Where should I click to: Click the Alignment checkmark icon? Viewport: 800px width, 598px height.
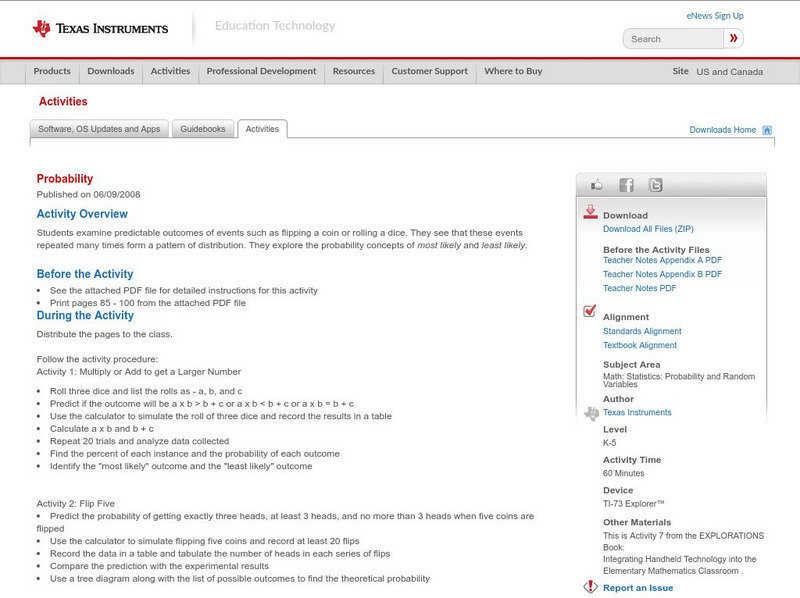pyautogui.click(x=589, y=311)
